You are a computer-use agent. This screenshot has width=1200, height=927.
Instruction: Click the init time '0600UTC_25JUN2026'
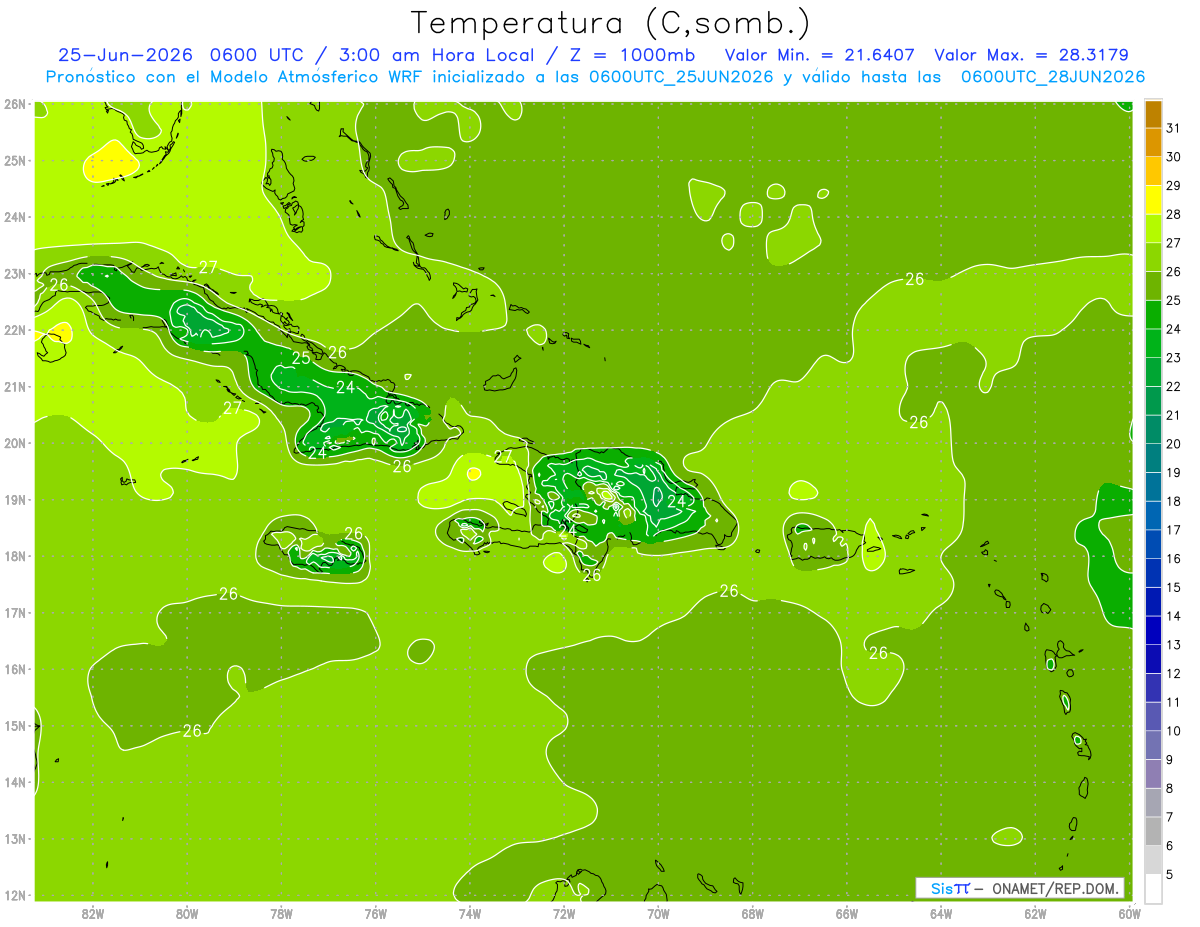click(681, 77)
